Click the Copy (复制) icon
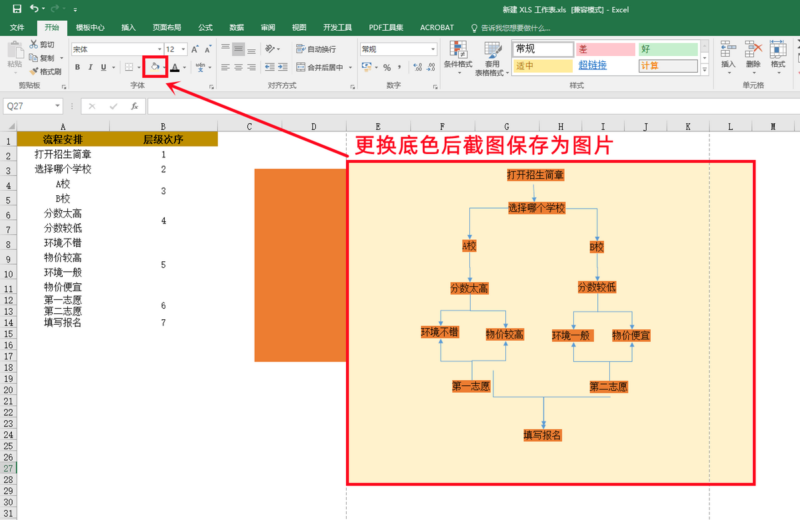Image resolution: width=800 pixels, height=520 pixels. click(x=34, y=58)
